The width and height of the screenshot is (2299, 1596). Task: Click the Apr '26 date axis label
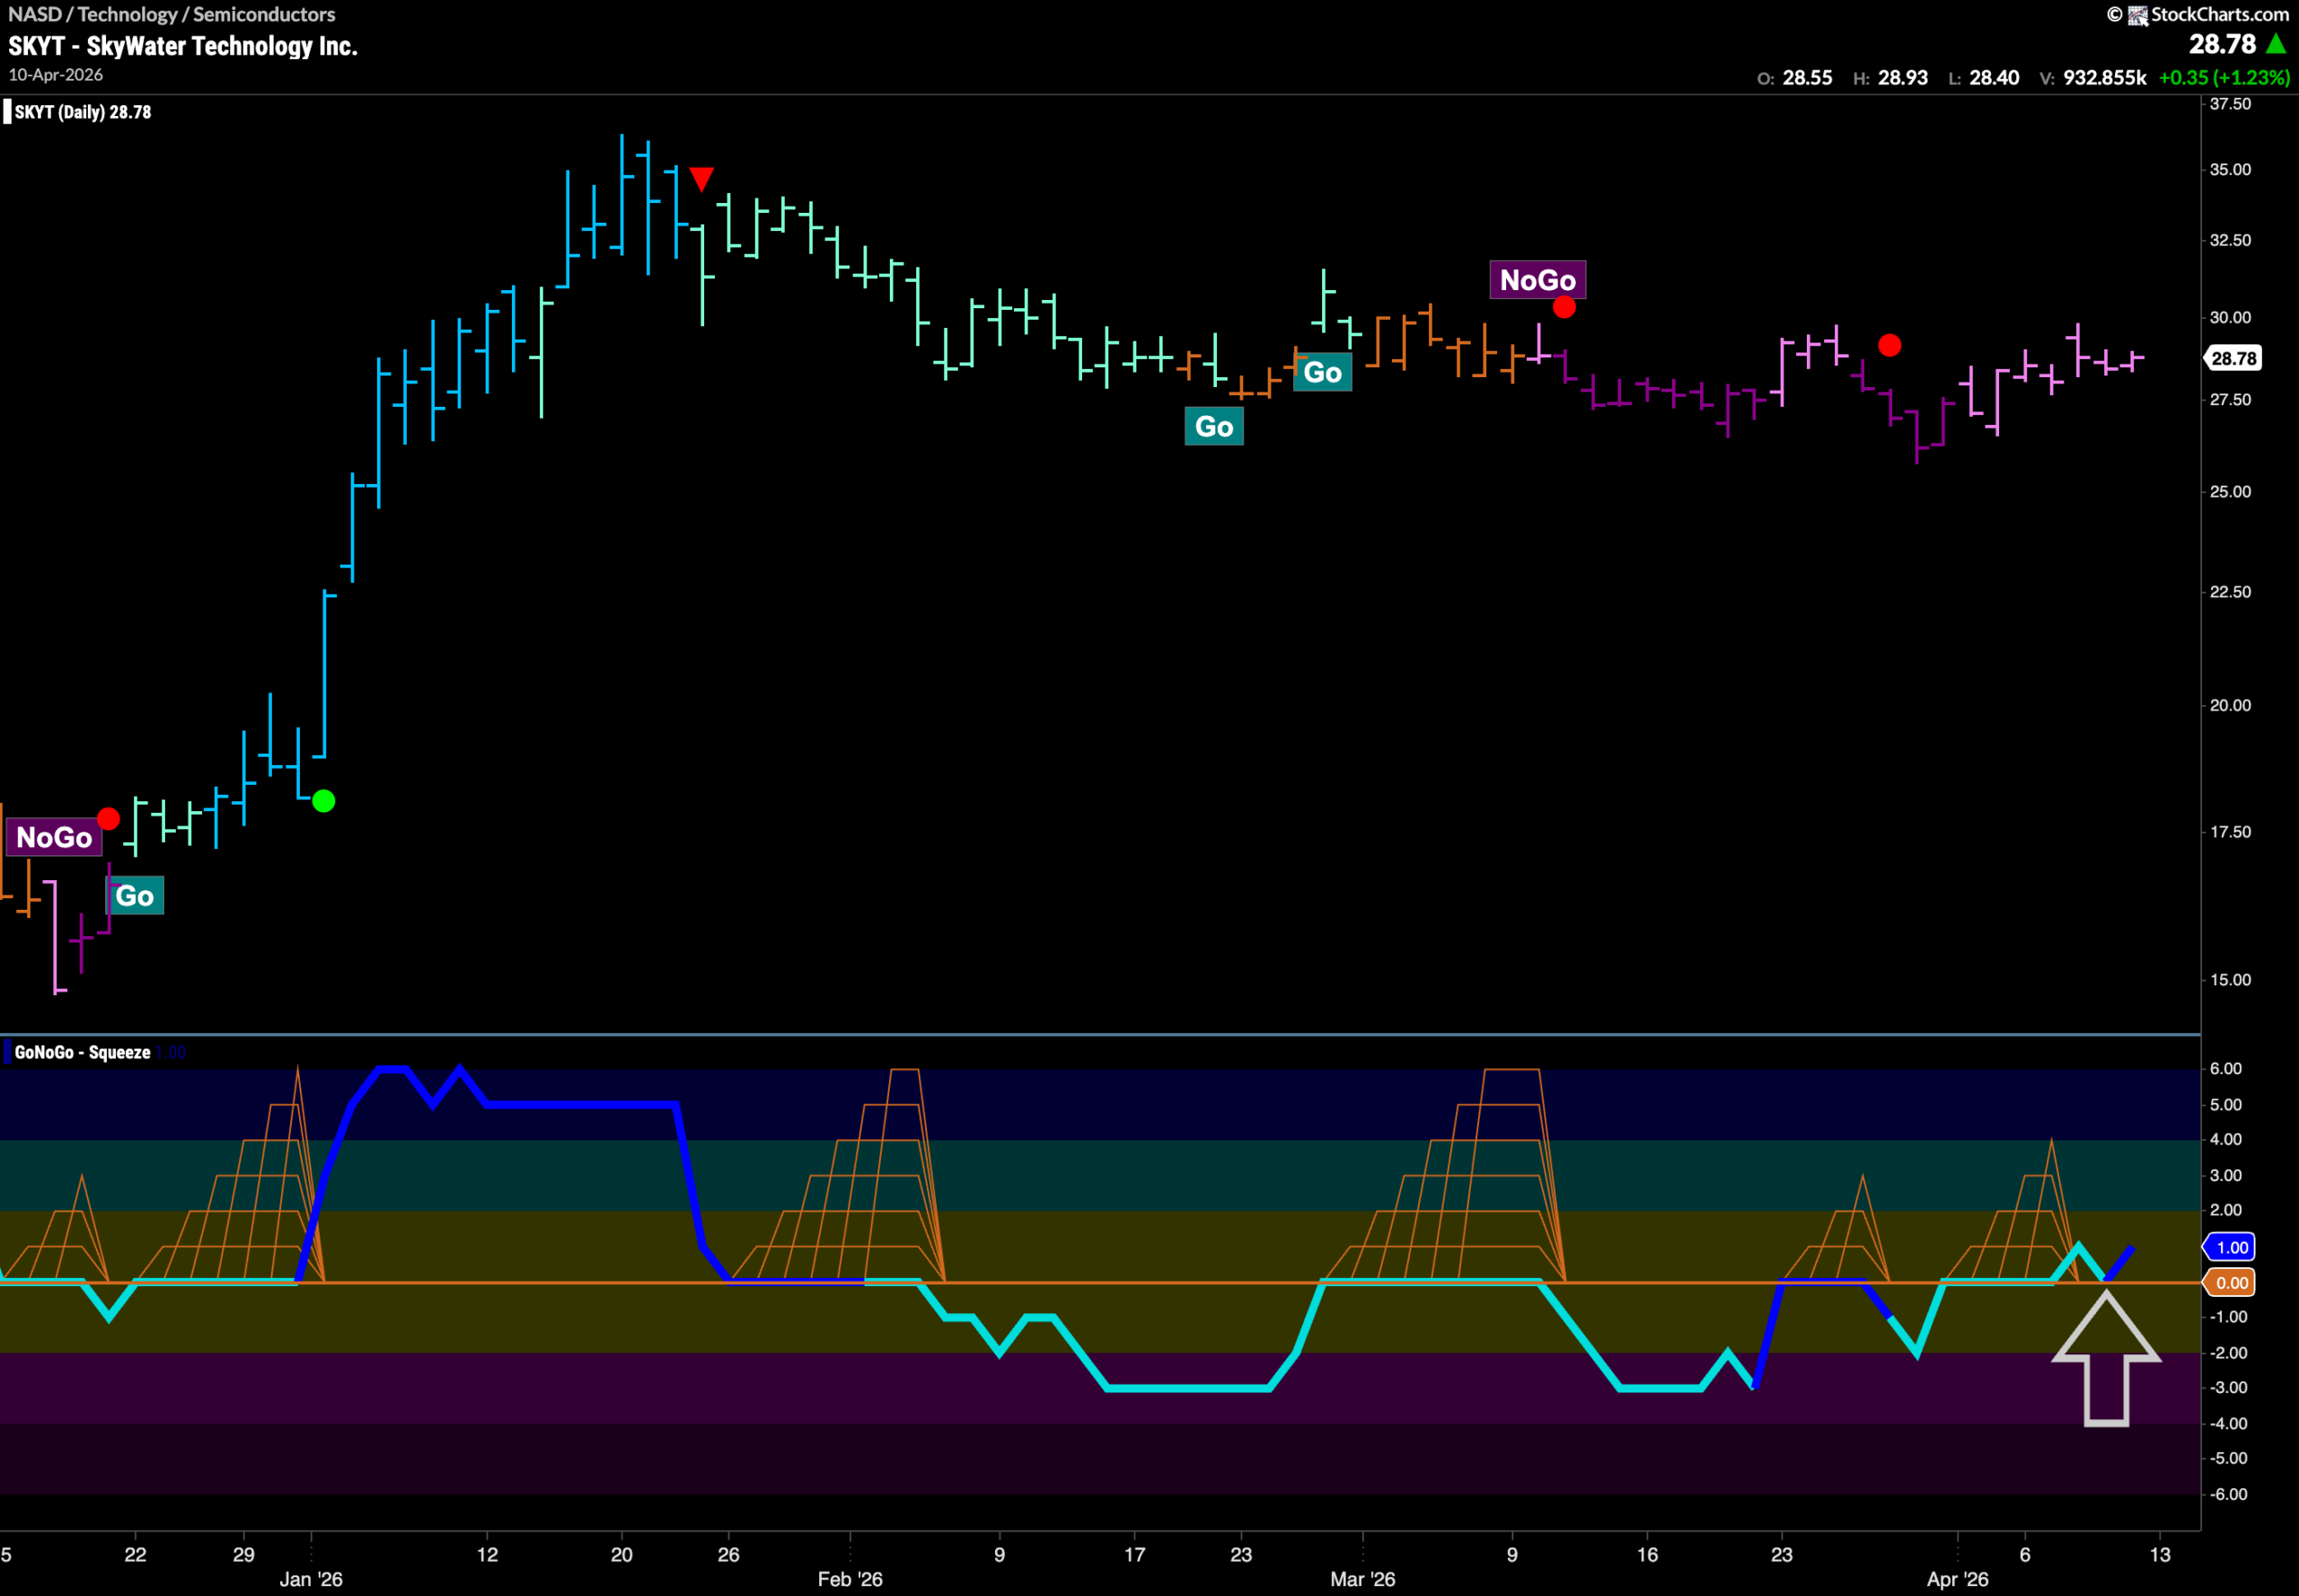(1957, 1579)
